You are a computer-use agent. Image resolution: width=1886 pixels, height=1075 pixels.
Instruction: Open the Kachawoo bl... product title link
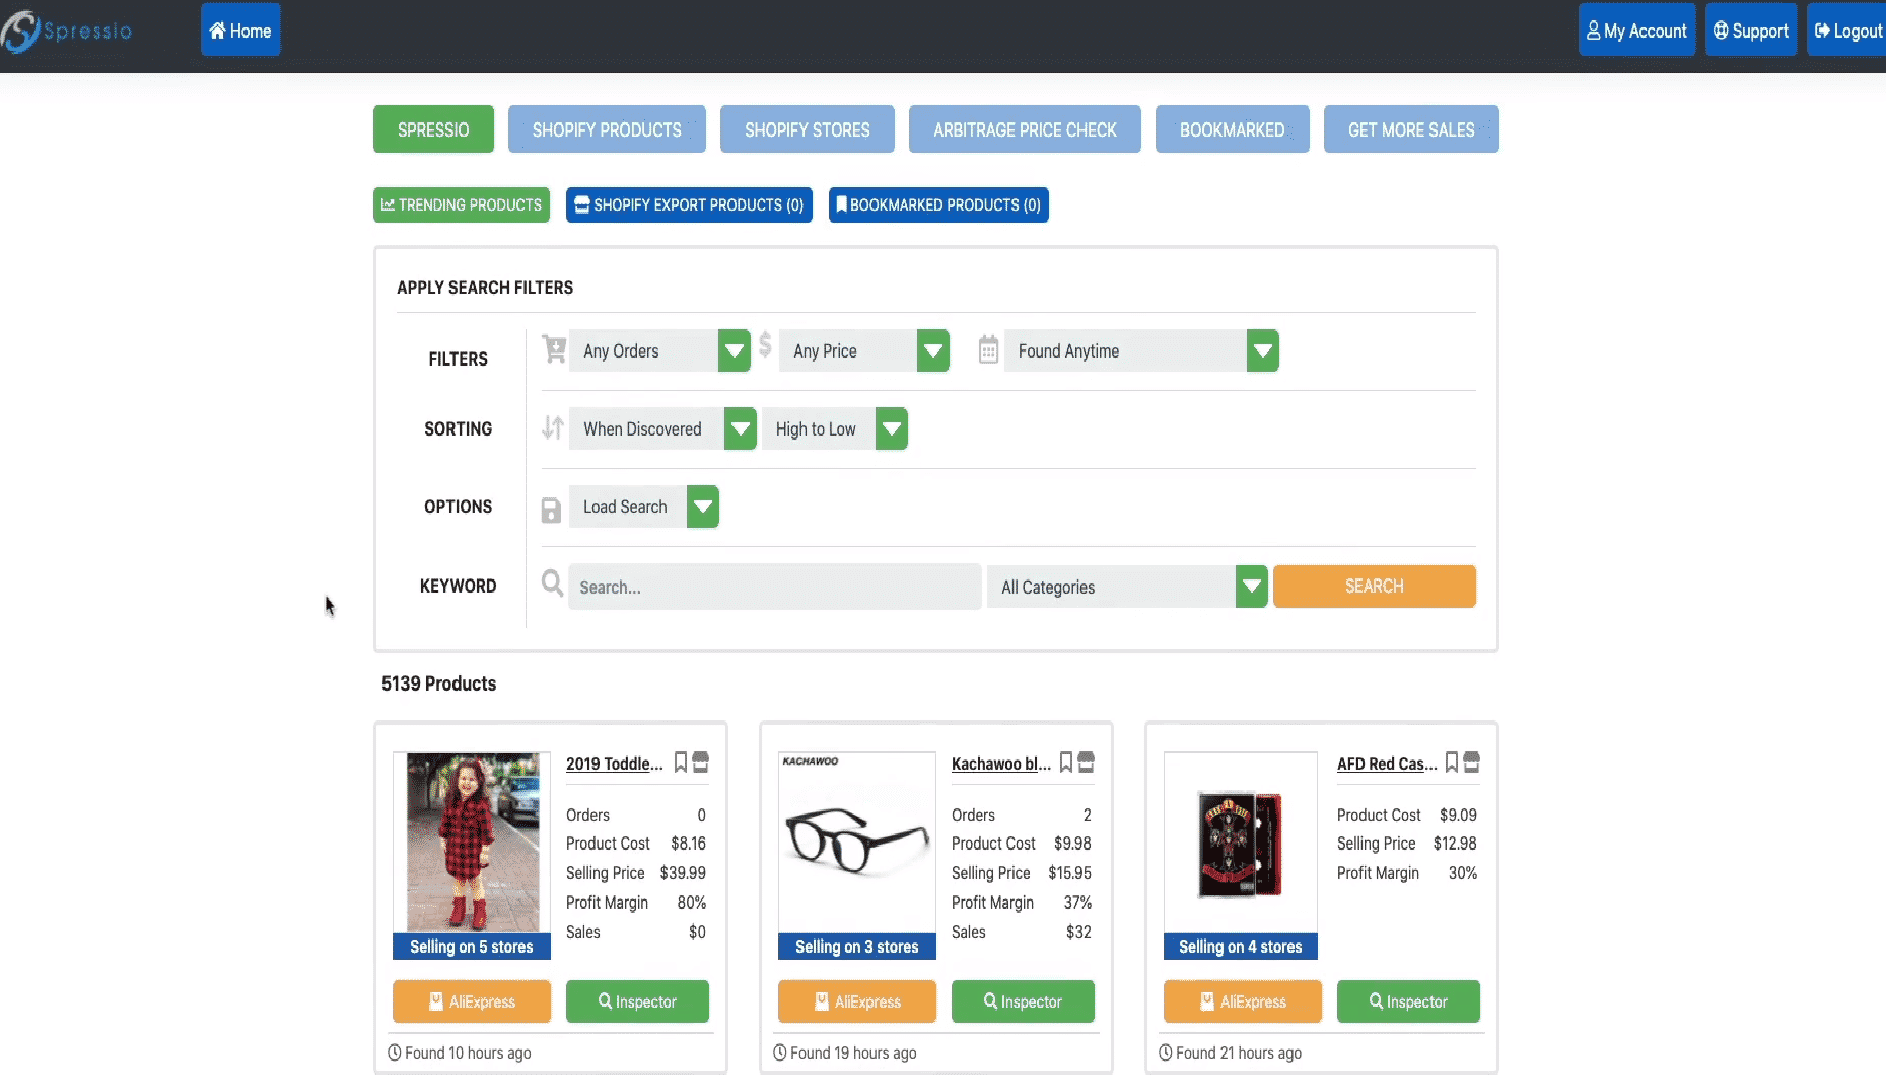(x=1001, y=764)
